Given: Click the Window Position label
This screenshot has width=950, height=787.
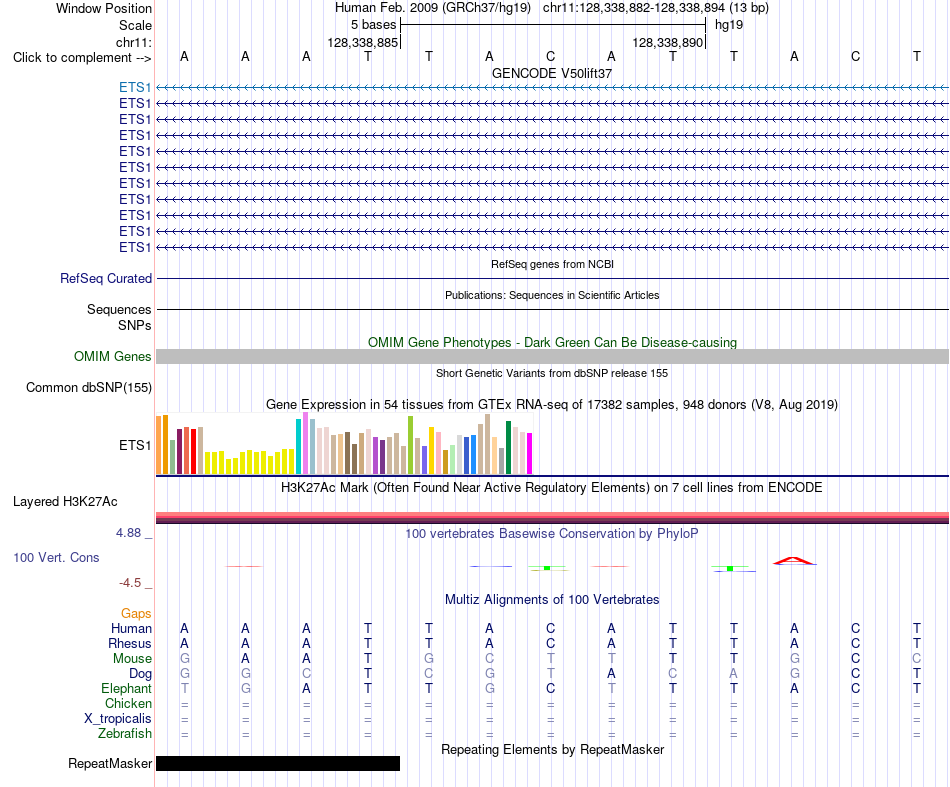Looking at the screenshot, I should point(104,8).
